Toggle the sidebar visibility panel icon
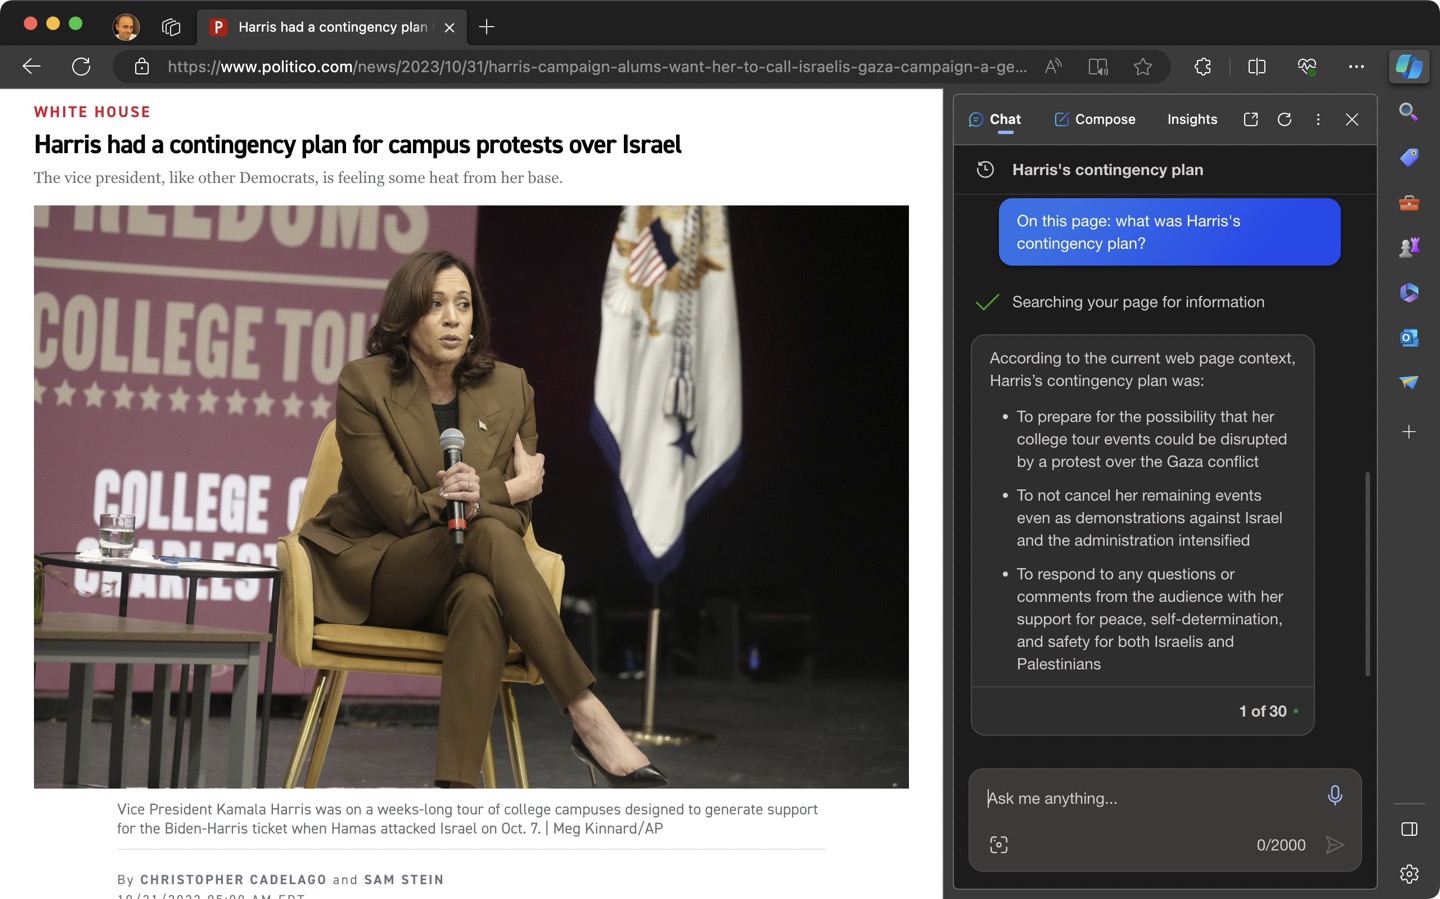 [1409, 829]
